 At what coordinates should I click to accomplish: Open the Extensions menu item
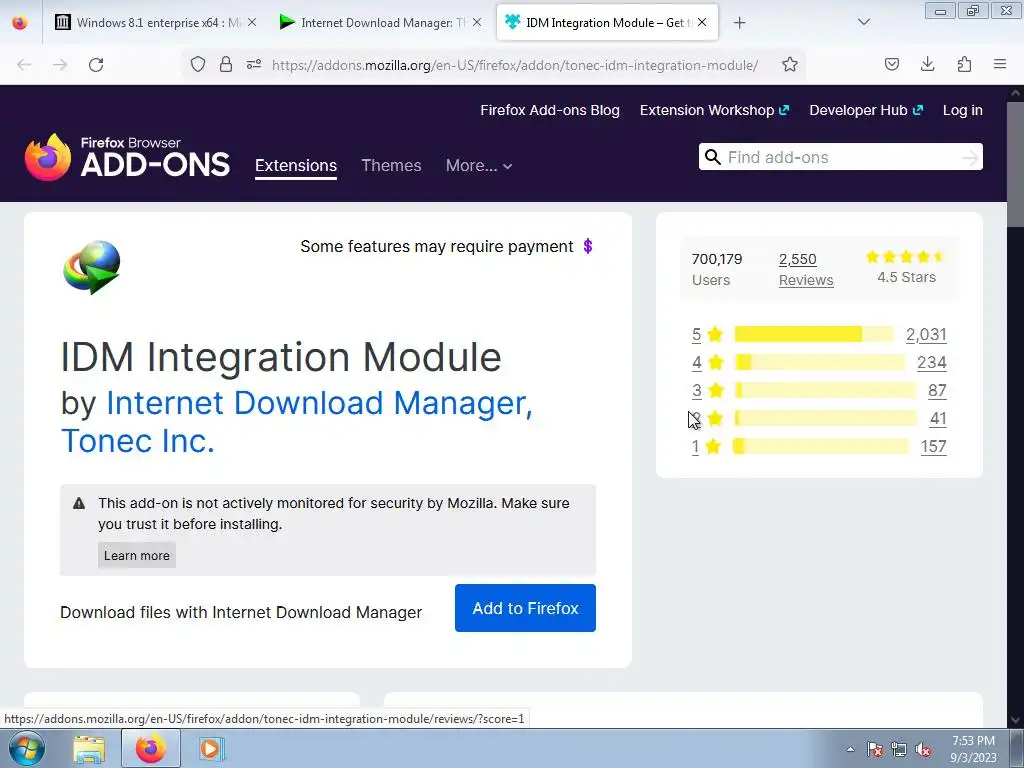click(296, 165)
